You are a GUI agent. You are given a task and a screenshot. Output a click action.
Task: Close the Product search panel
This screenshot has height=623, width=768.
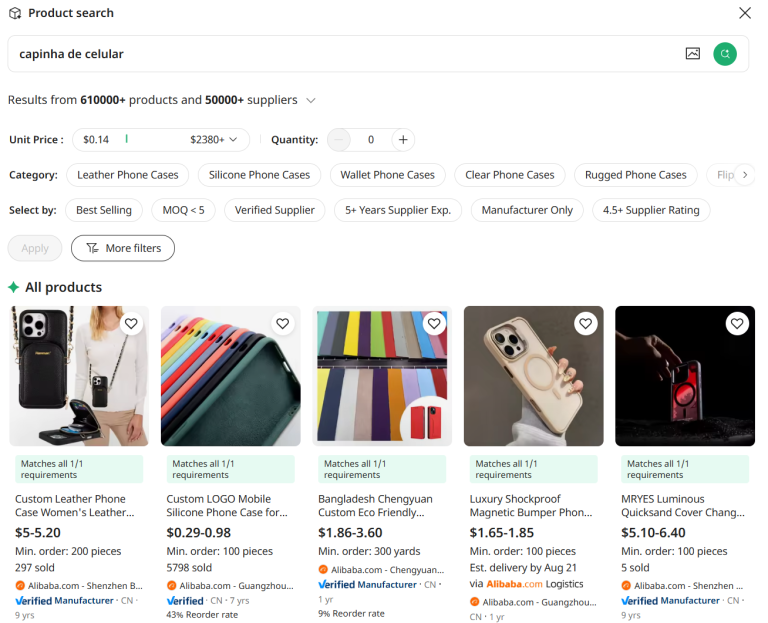click(x=745, y=13)
